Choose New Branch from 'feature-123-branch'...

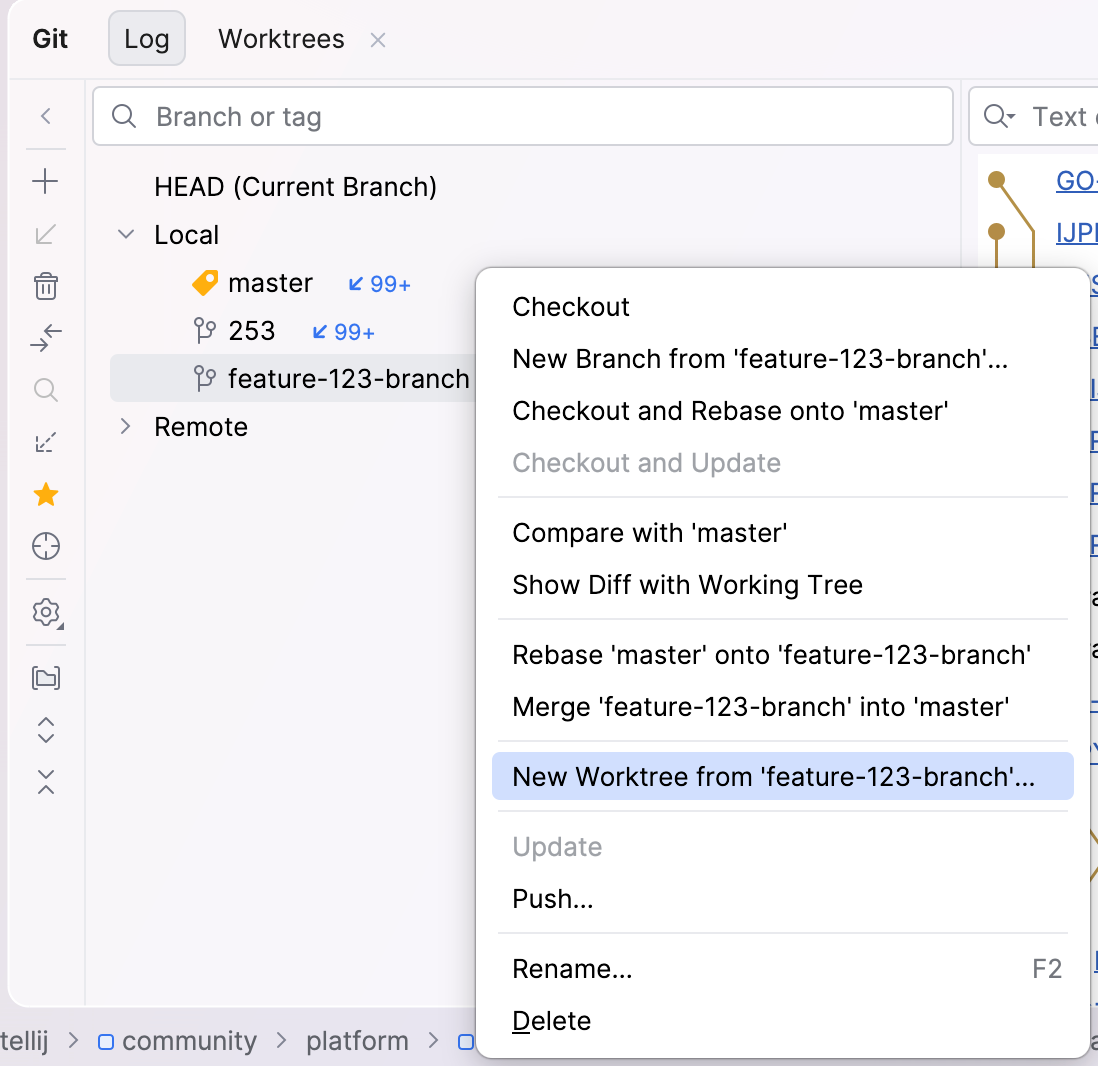[782, 359]
